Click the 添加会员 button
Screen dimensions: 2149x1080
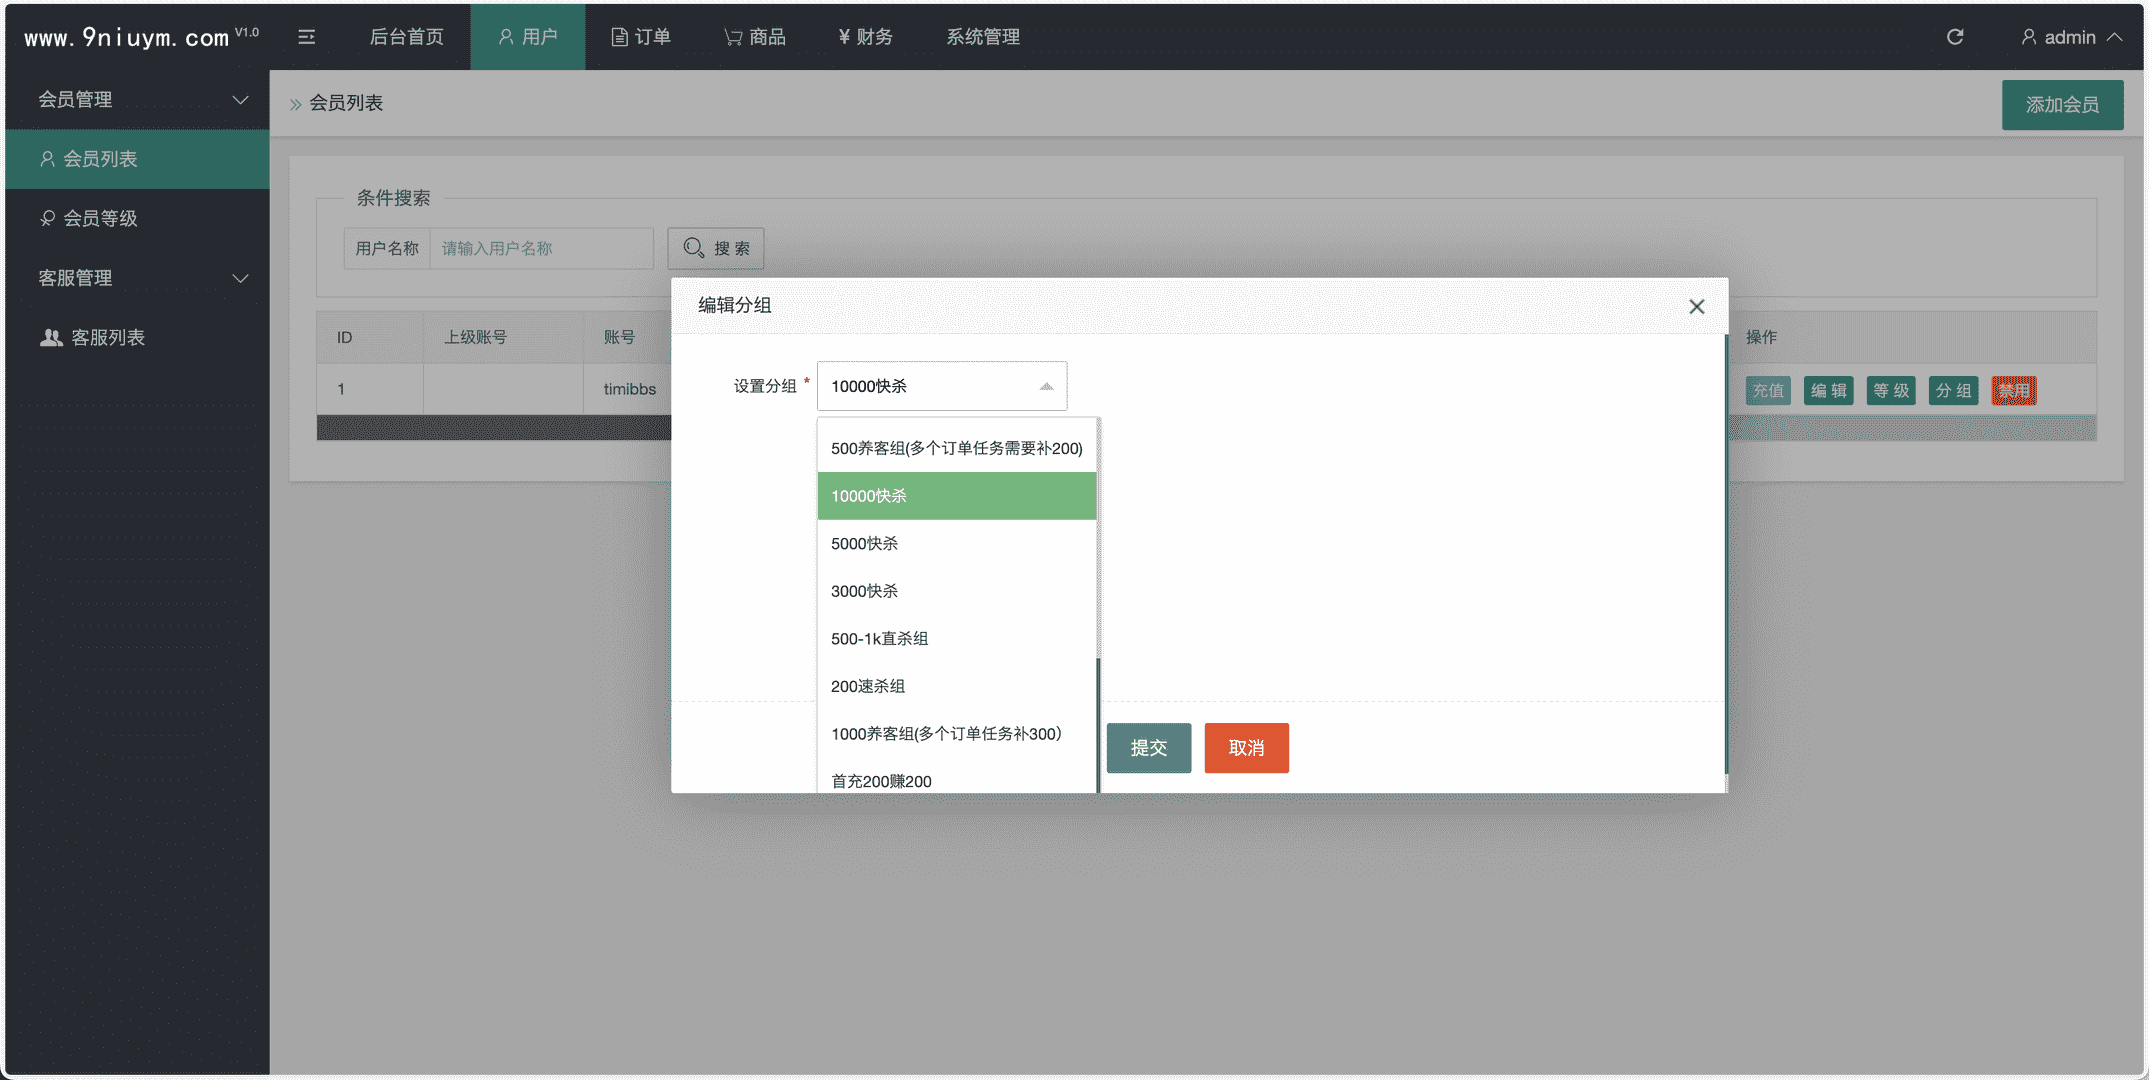tap(2062, 105)
